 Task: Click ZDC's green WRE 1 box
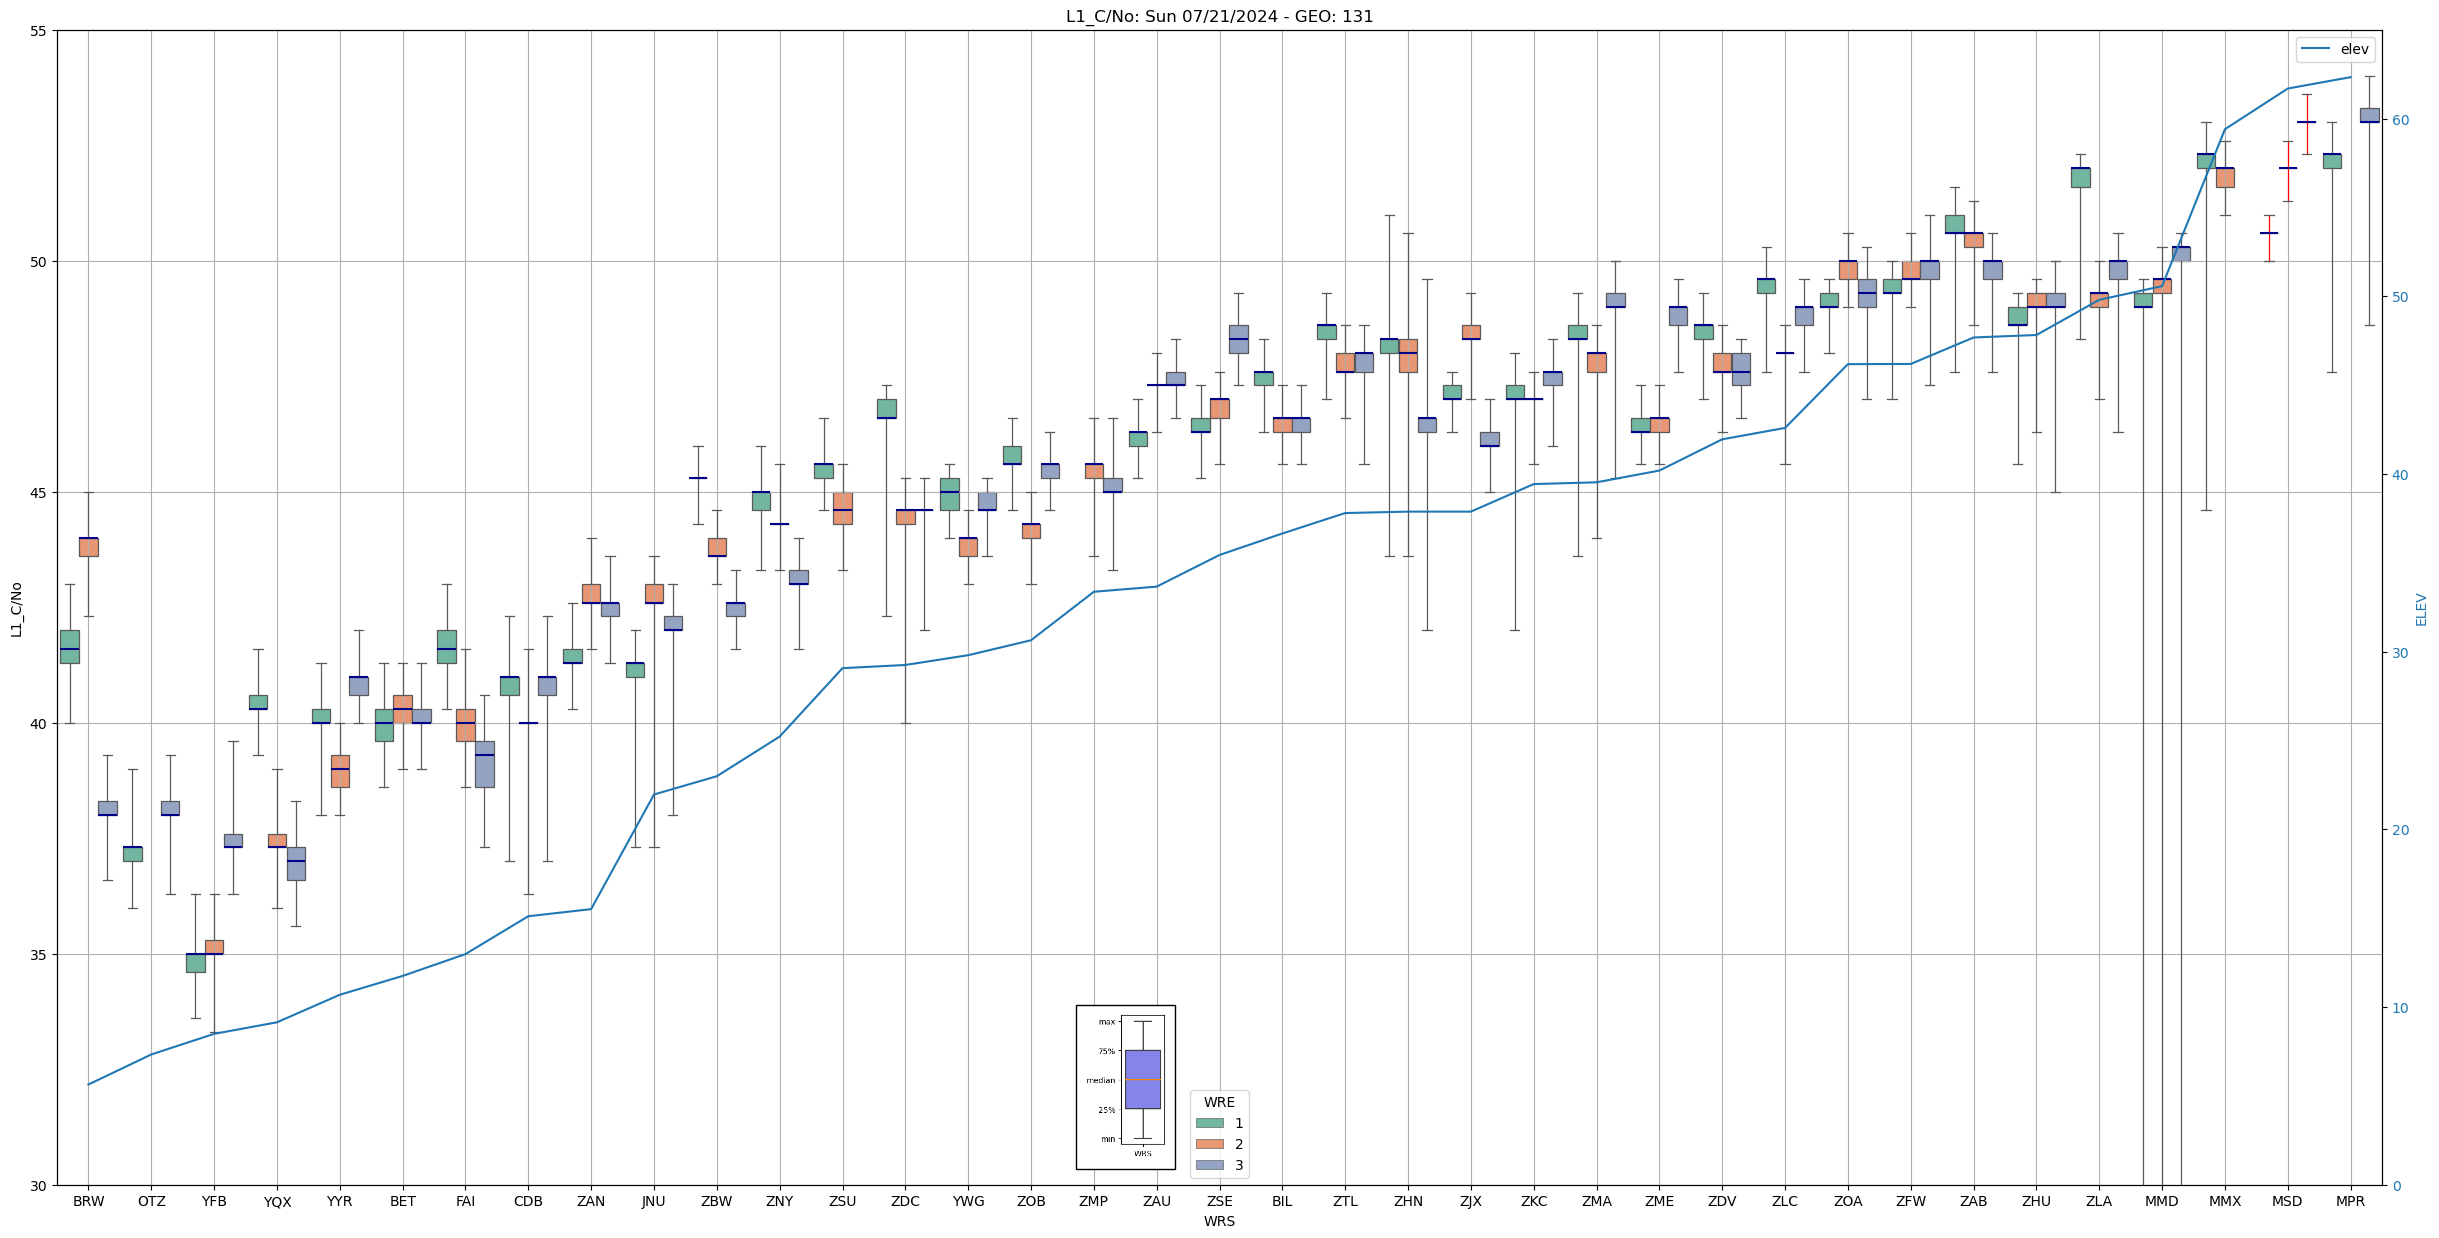[x=886, y=408]
